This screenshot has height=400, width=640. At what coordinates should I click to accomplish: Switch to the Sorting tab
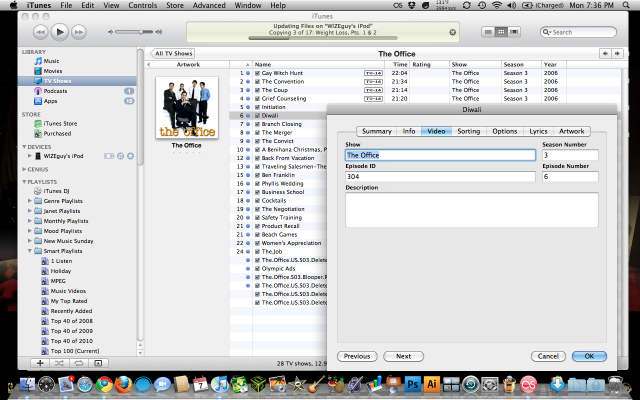[x=469, y=131]
